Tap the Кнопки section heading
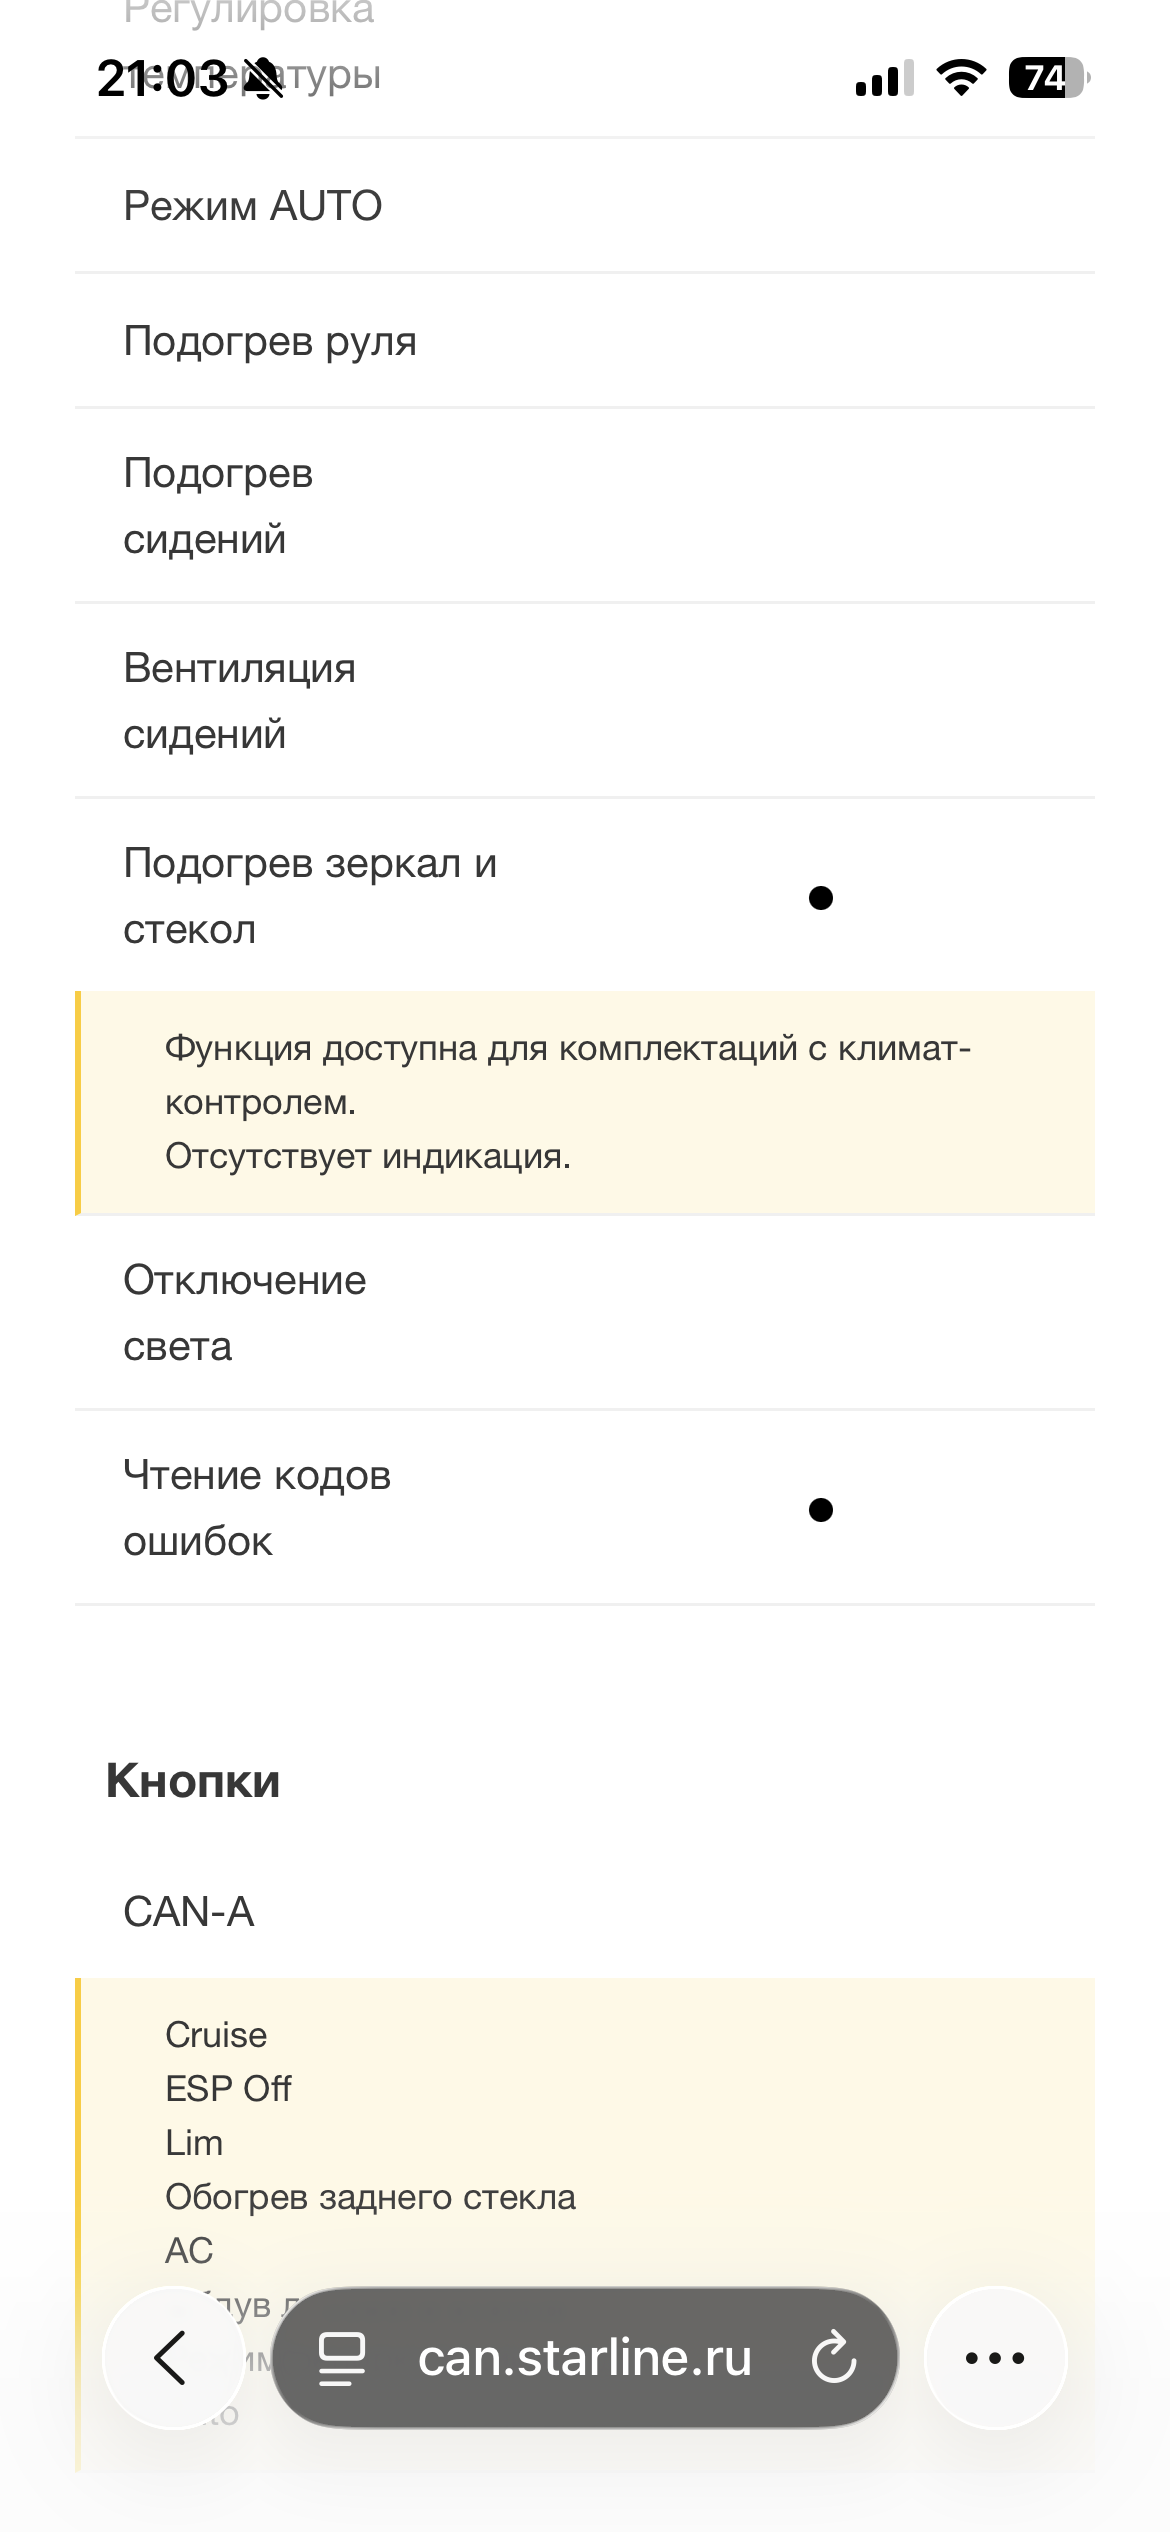The image size is (1170, 2532). click(x=193, y=1781)
